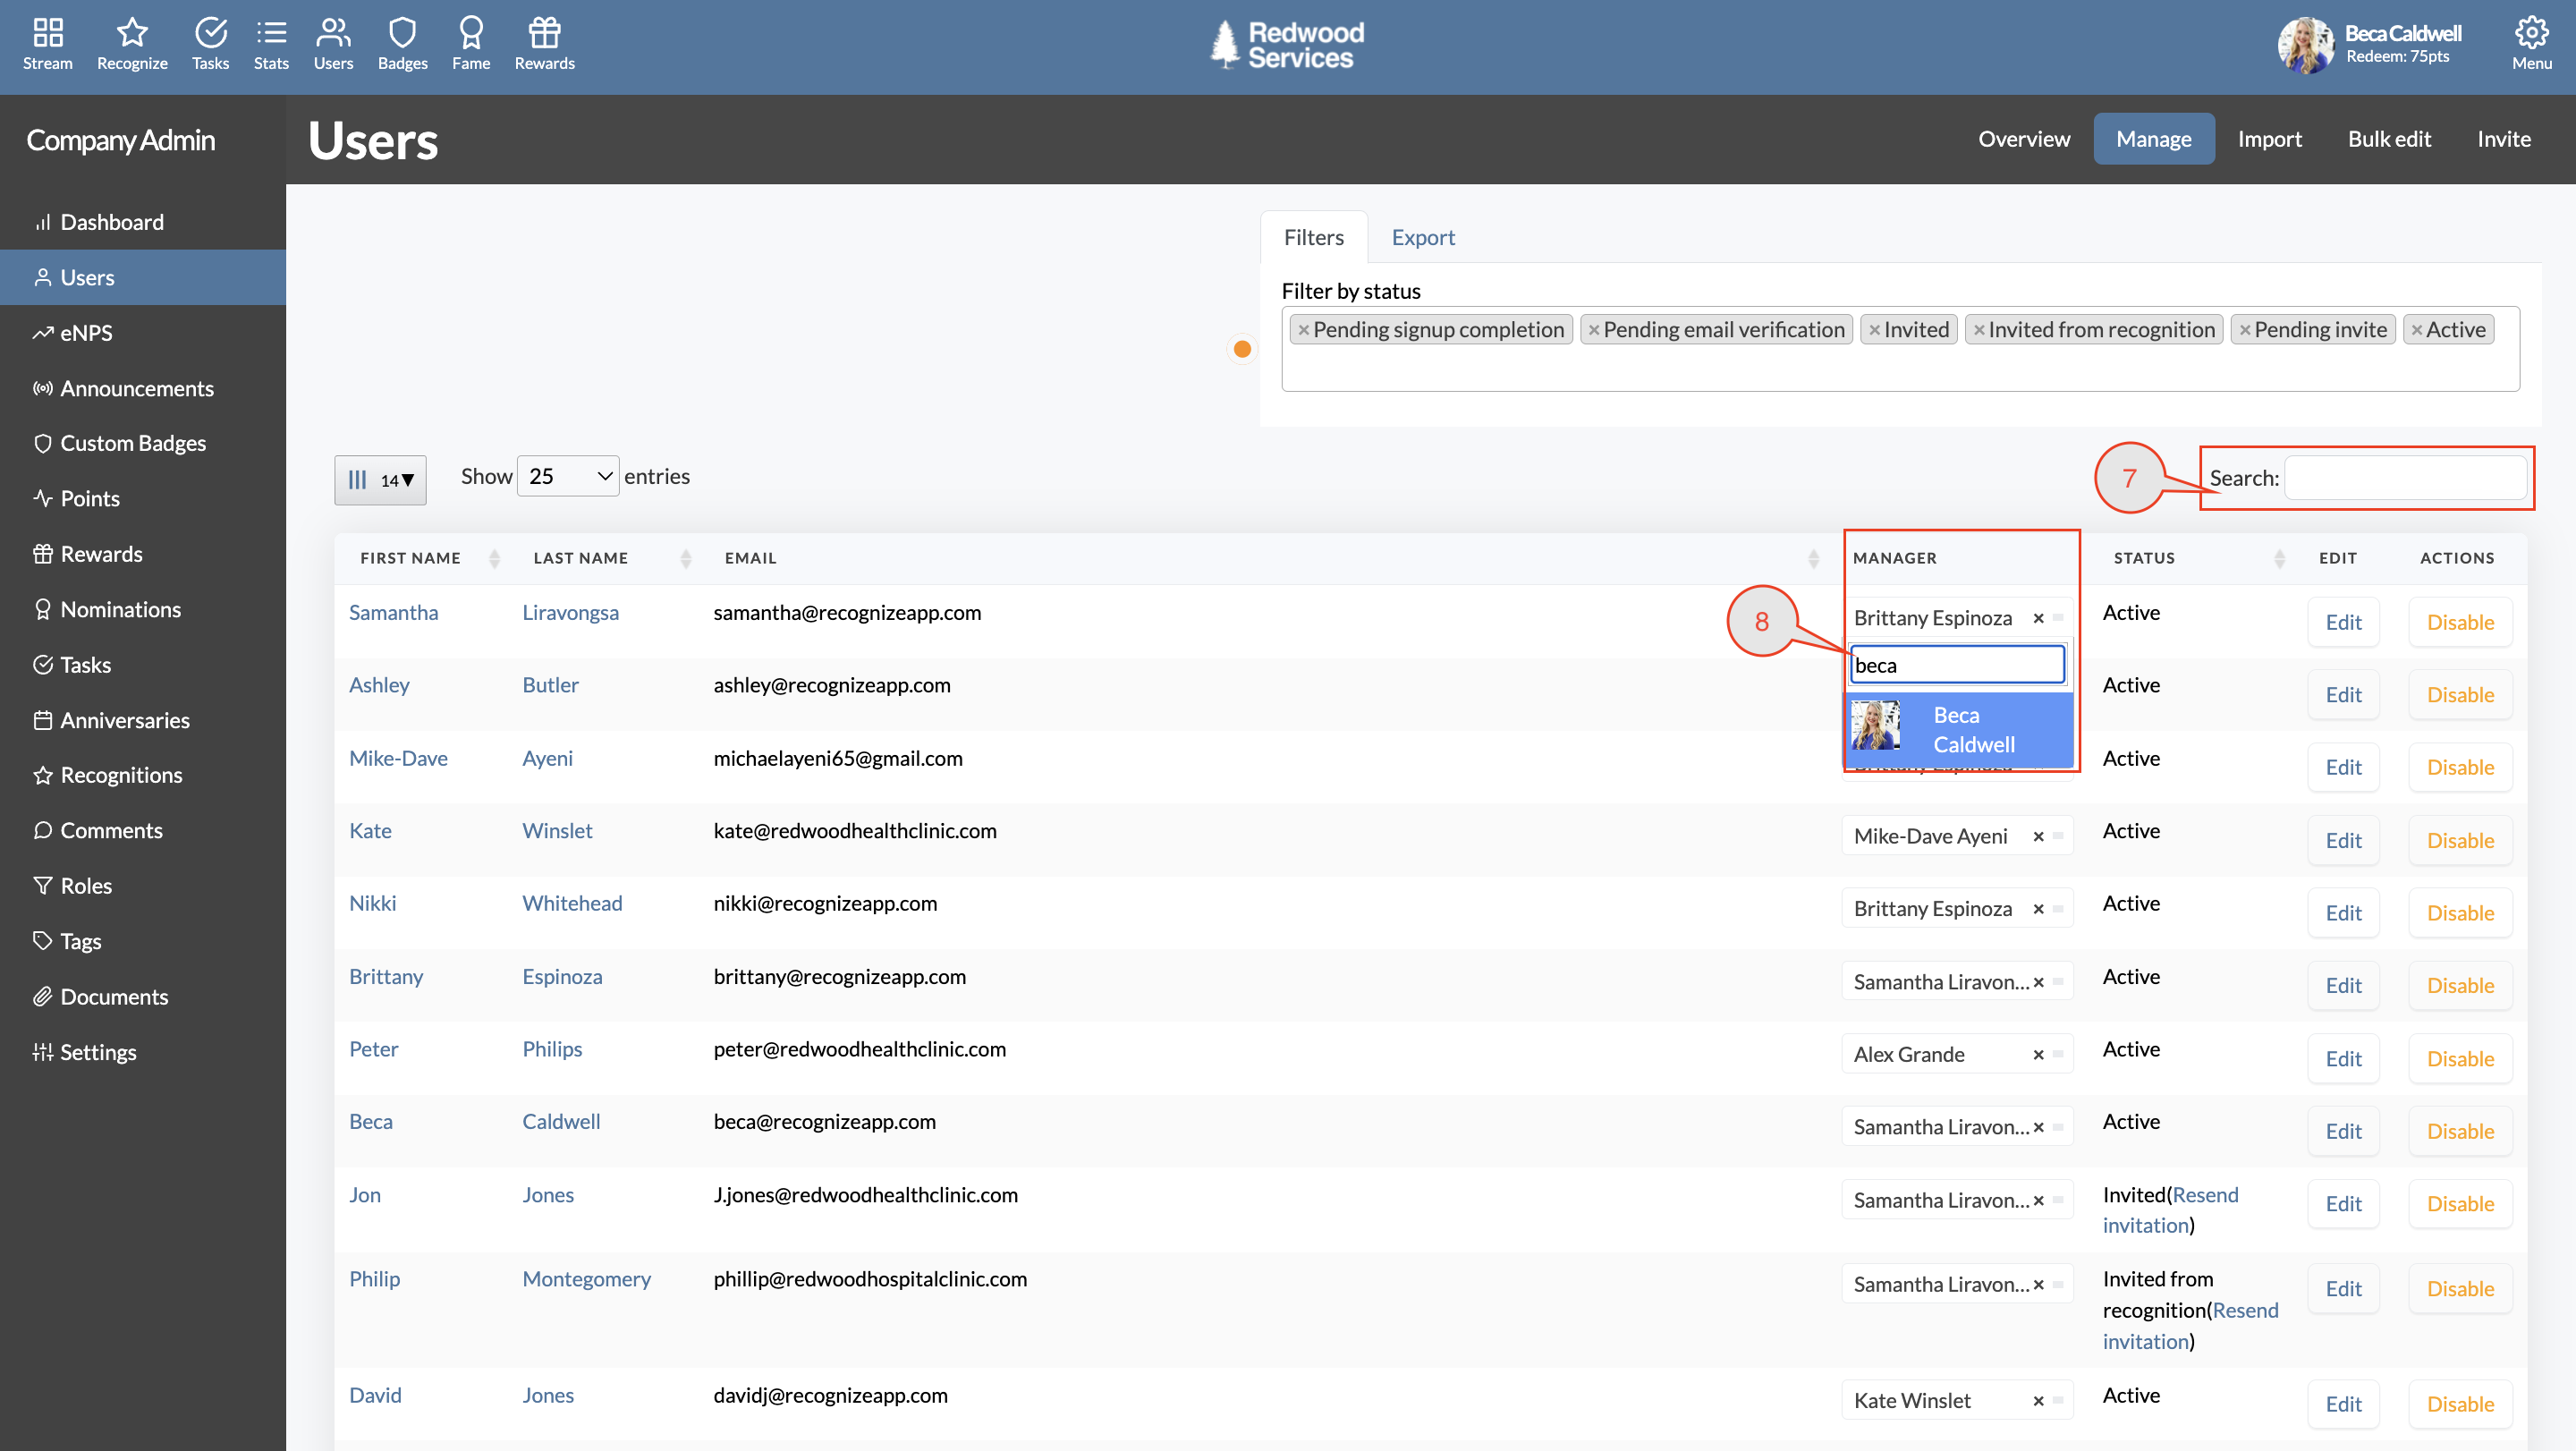This screenshot has width=2576, height=1451.
Task: Select the Filters tab
Action: tap(1314, 237)
